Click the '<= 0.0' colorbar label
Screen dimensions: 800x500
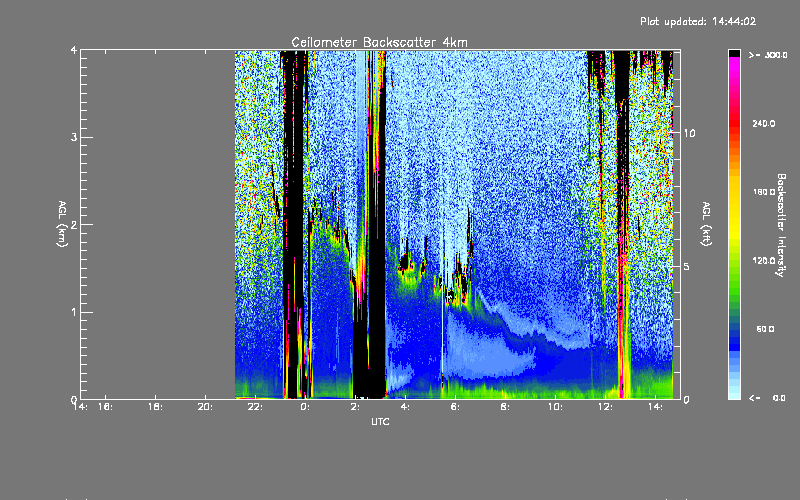click(768, 398)
